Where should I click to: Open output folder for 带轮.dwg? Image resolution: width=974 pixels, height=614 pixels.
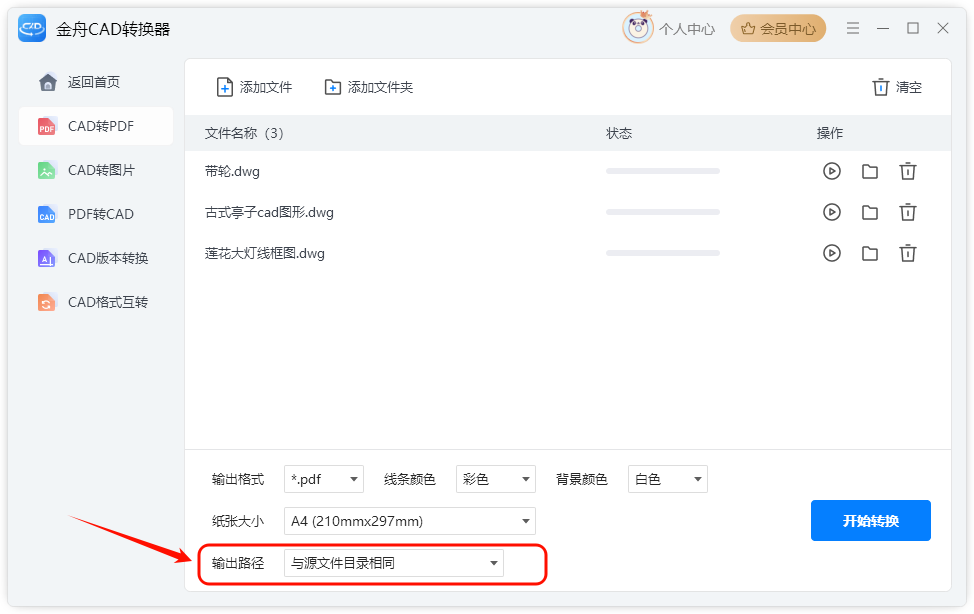point(870,171)
